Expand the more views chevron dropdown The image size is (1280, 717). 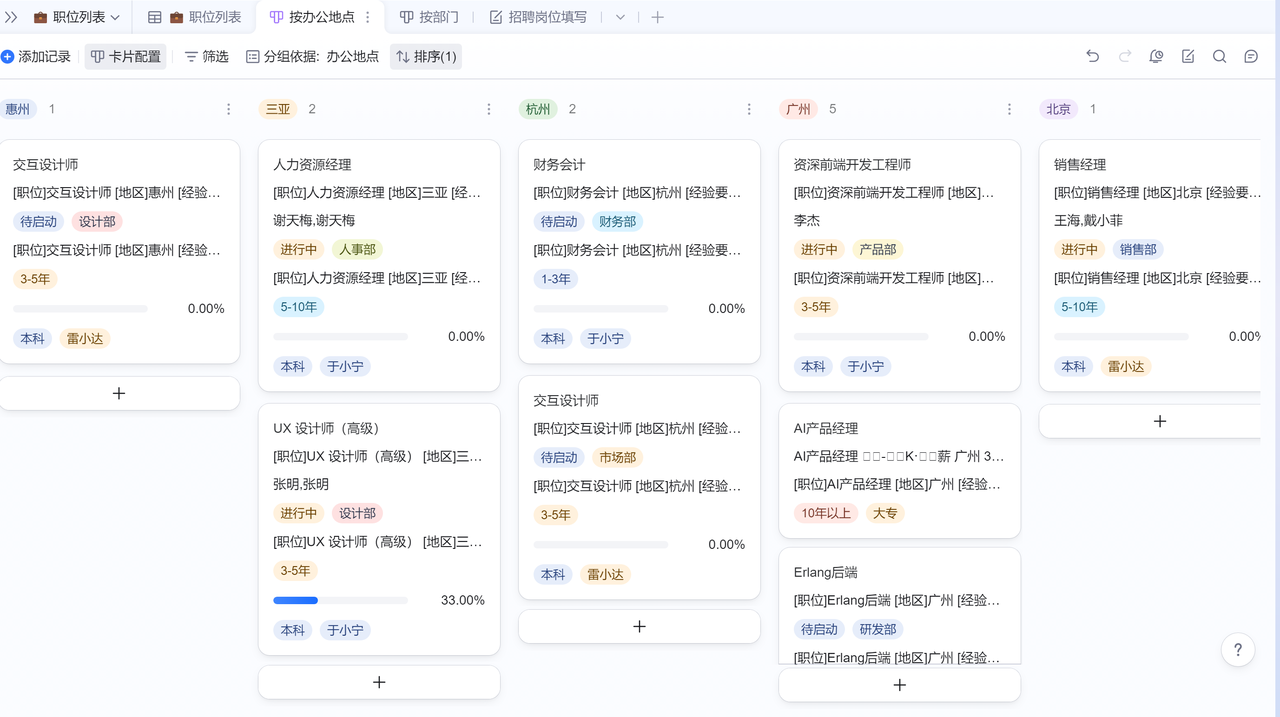point(620,17)
